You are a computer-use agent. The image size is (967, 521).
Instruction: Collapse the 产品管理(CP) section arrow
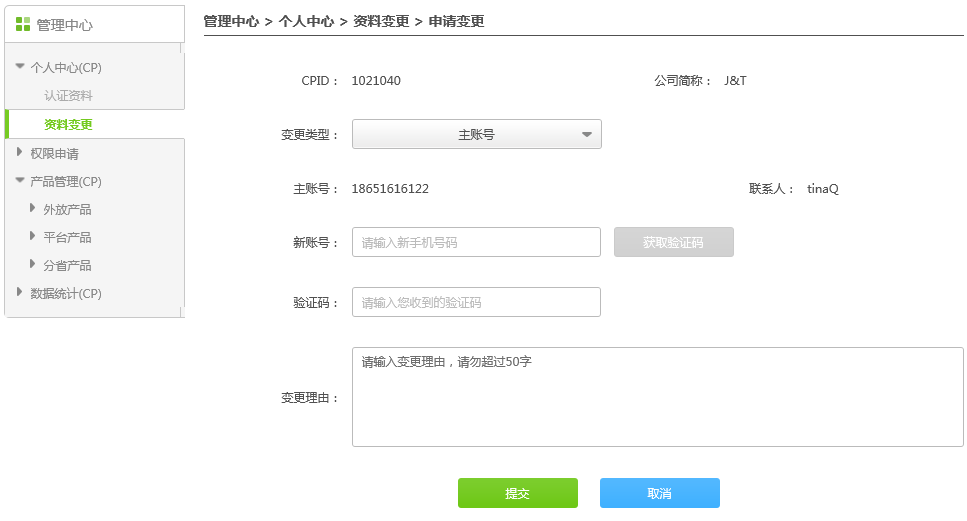pos(20,181)
